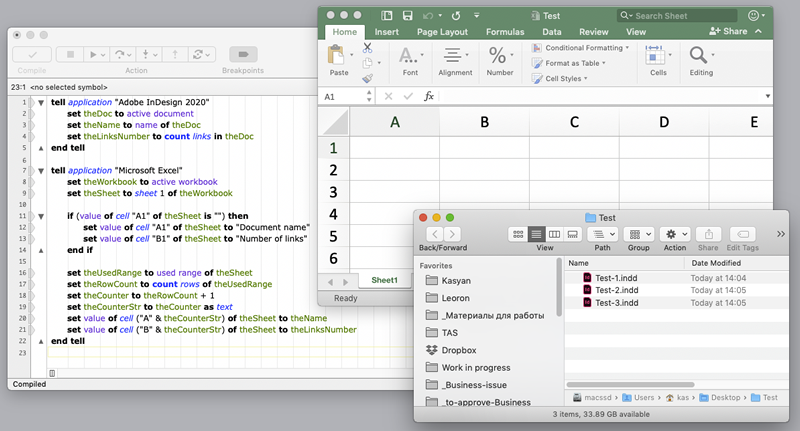Open the Font group icon in Excel
This screenshot has width=800, height=431.
point(408,55)
